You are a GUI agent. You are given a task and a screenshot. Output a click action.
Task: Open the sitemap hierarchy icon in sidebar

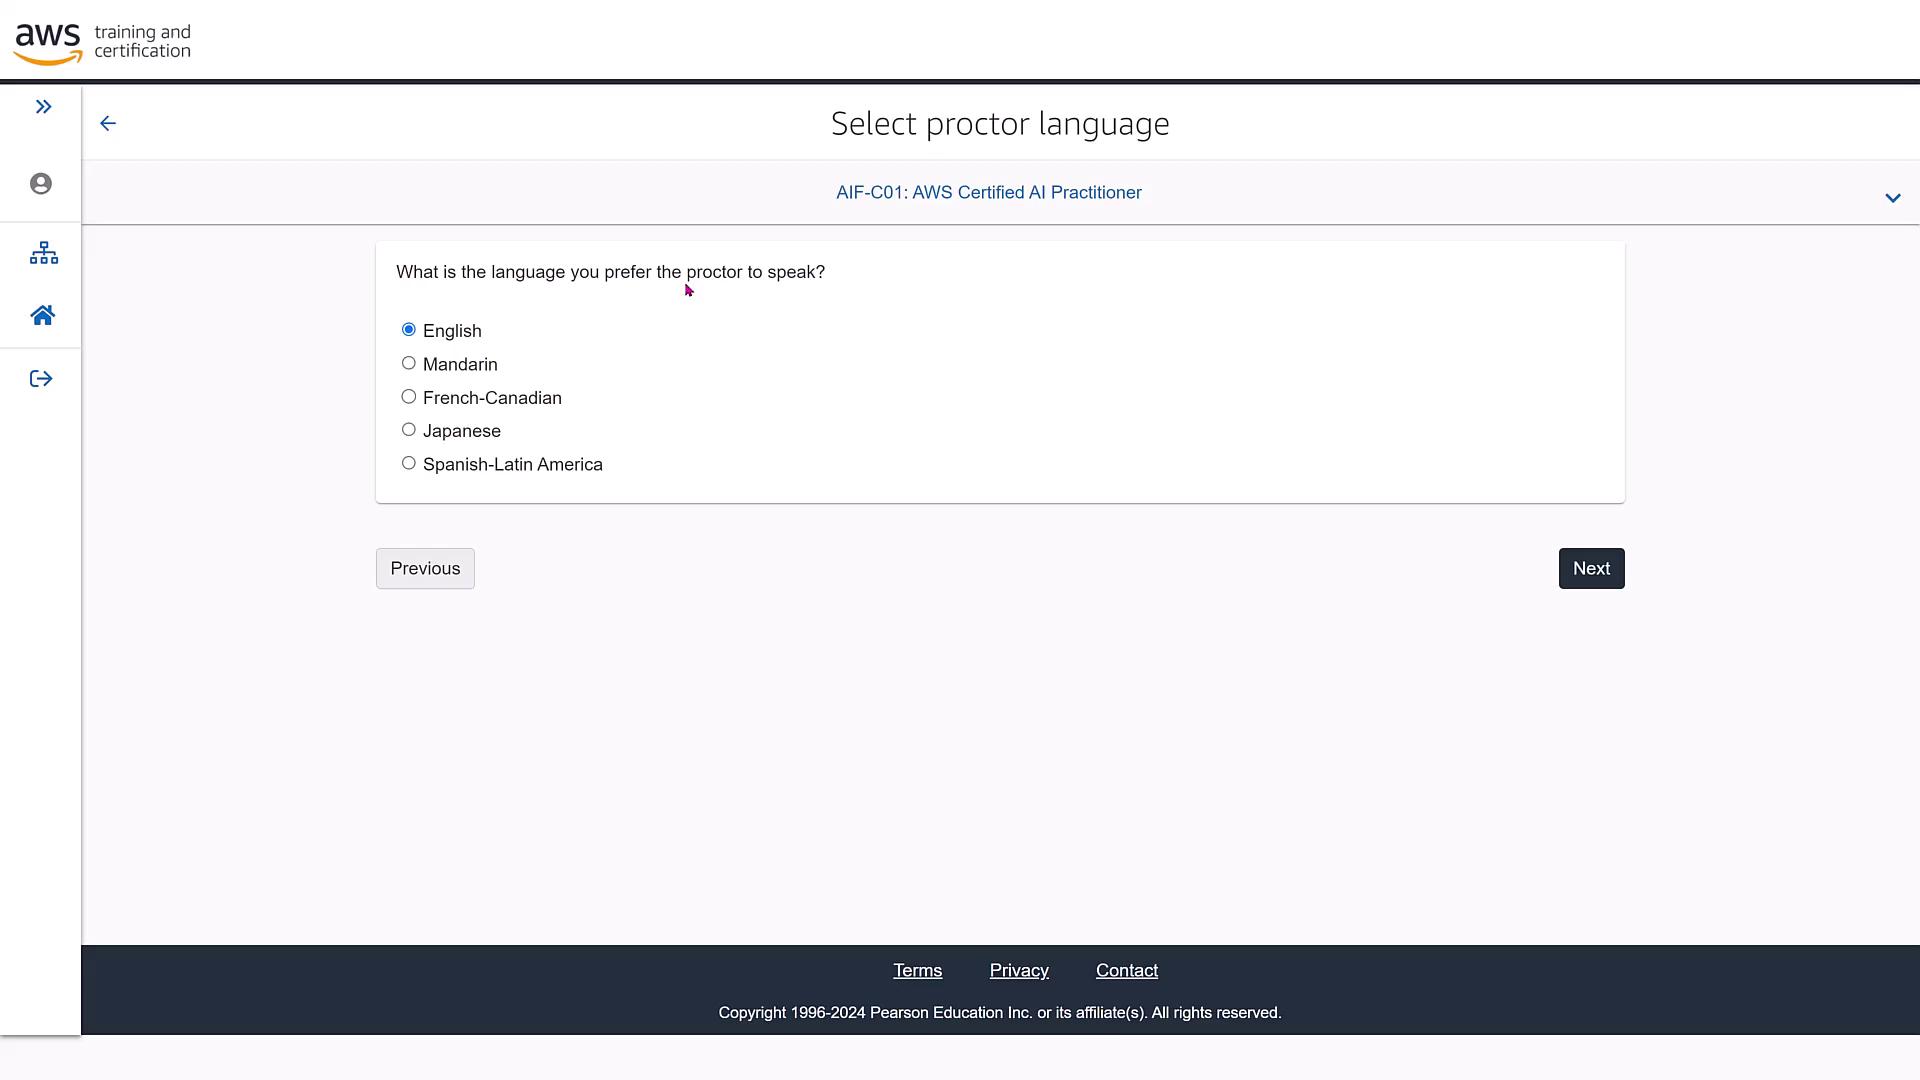[x=43, y=253]
